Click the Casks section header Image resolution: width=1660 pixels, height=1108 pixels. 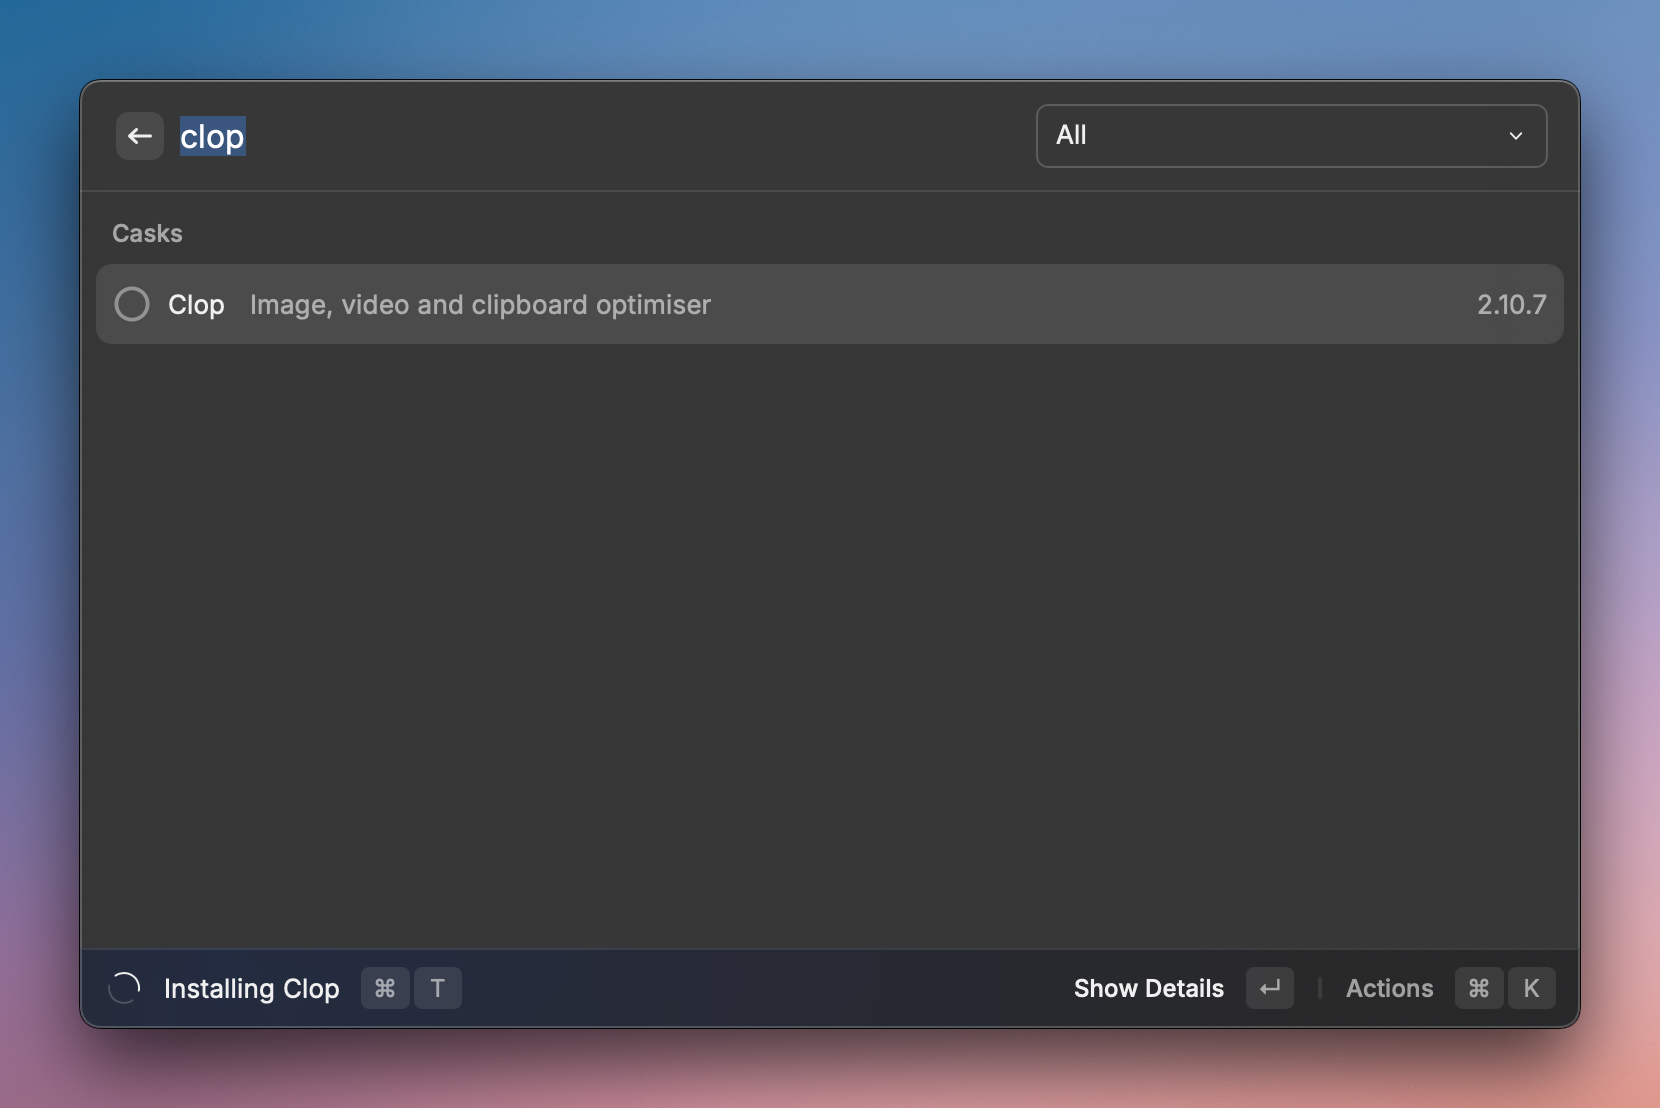coord(147,233)
